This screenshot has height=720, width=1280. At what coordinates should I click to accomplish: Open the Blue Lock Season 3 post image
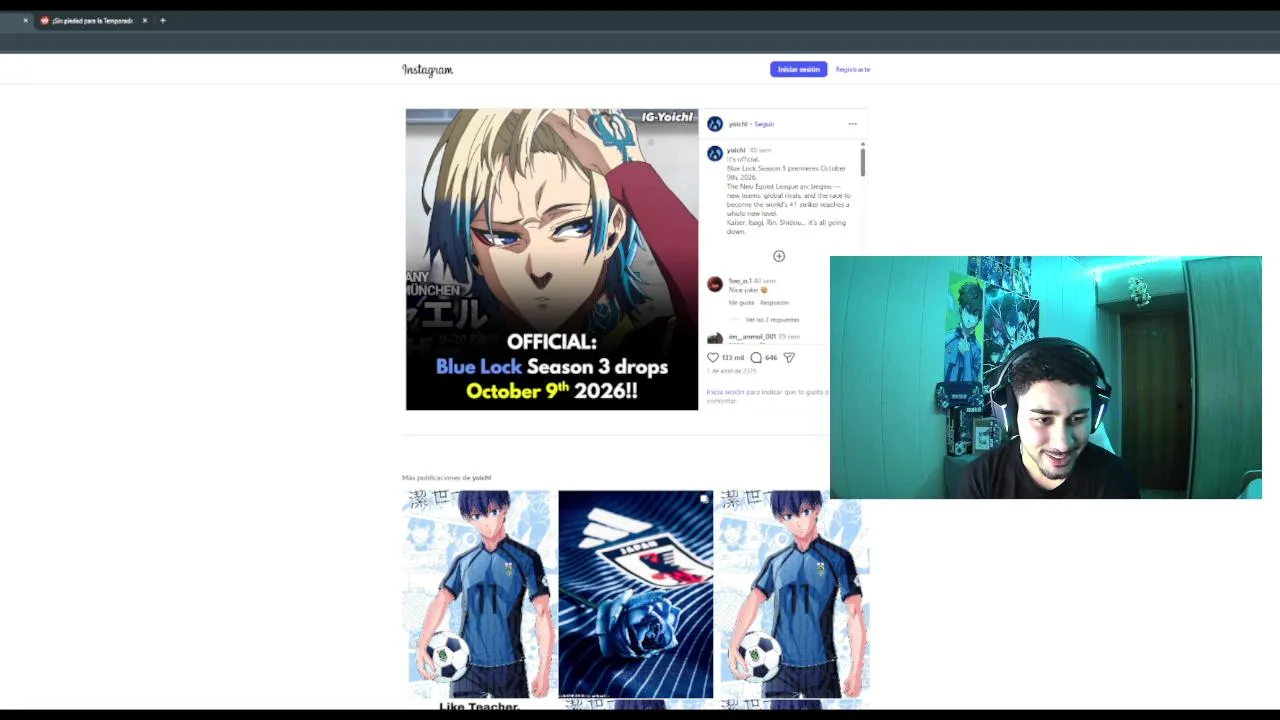[x=552, y=259]
